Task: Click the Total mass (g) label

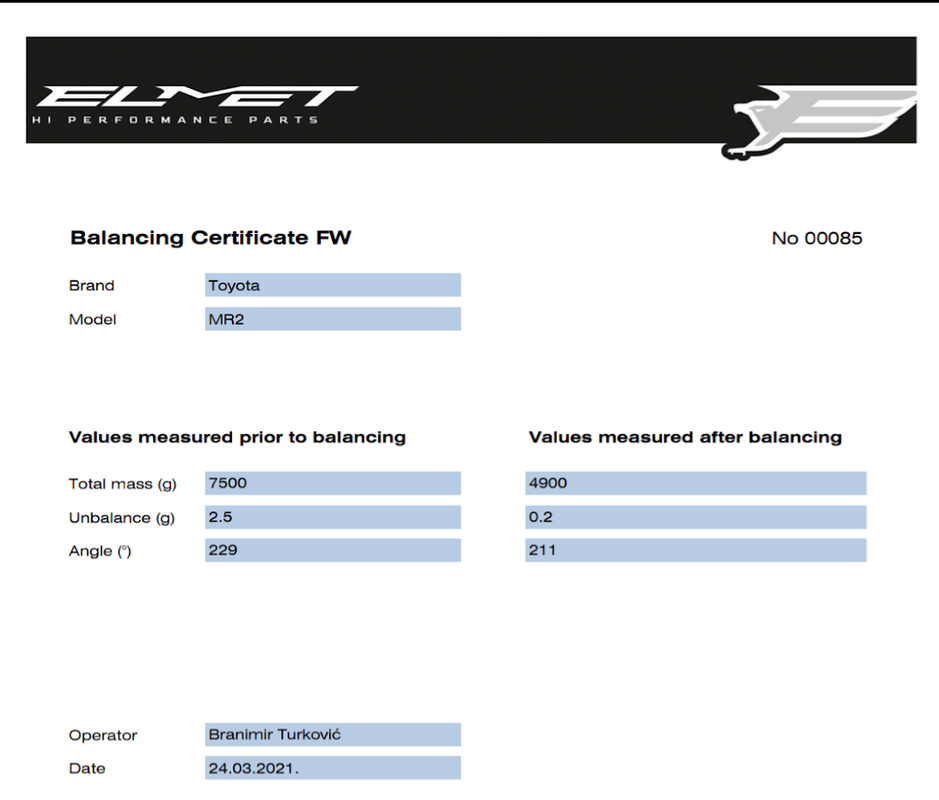Action: tap(123, 484)
